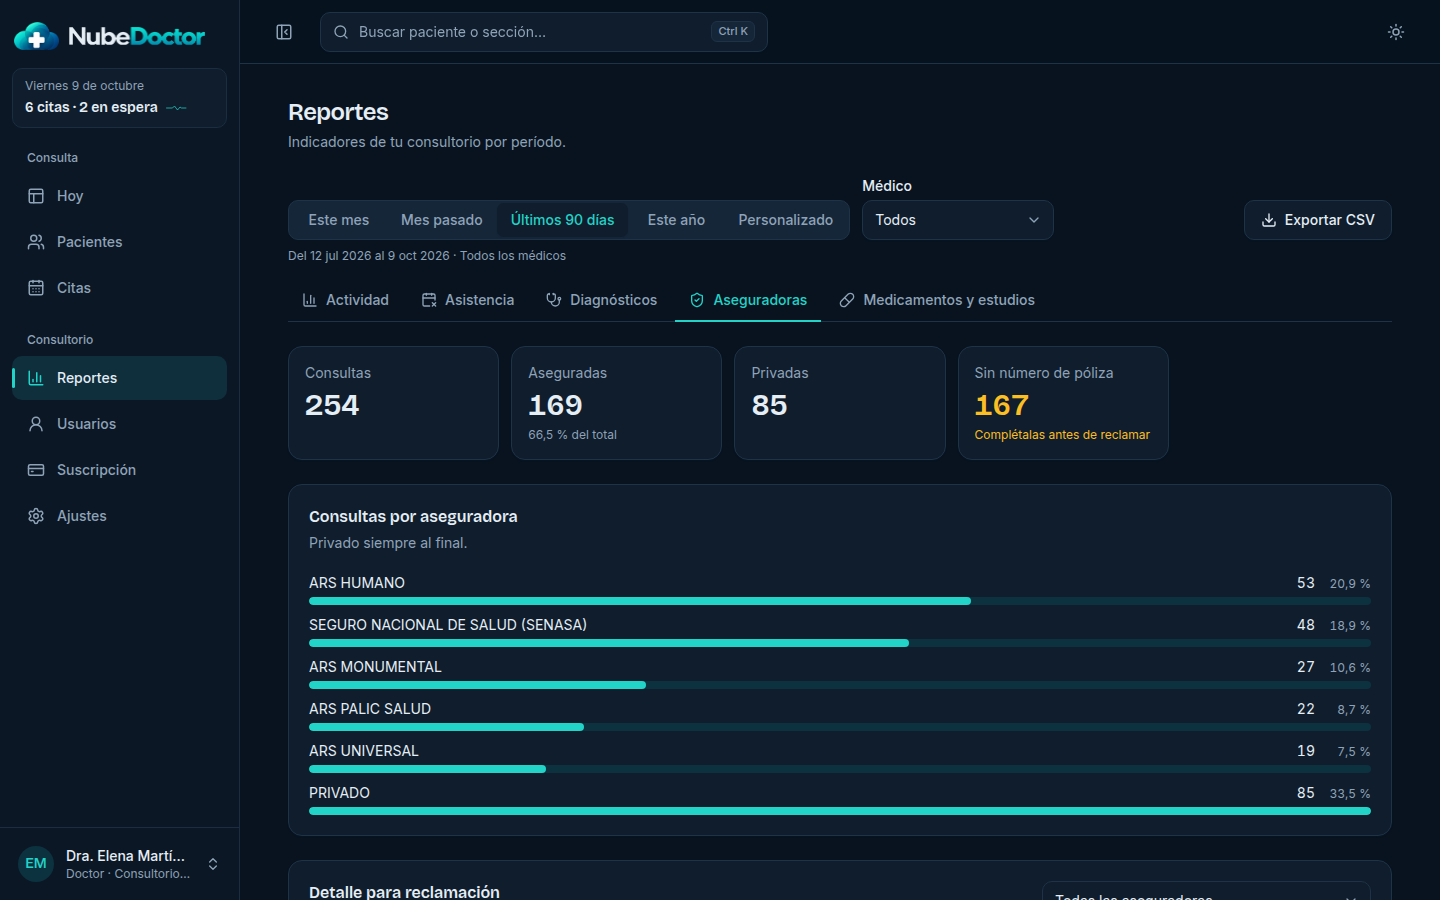Screen dimensions: 1440x900
Task: Open Usuarios section
Action: pos(119,424)
